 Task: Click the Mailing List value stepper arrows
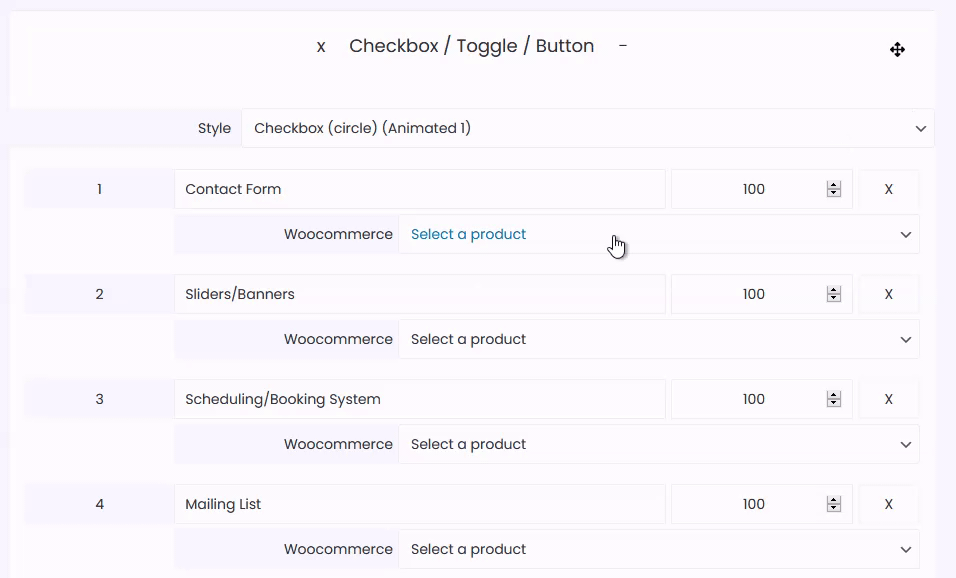(x=833, y=504)
